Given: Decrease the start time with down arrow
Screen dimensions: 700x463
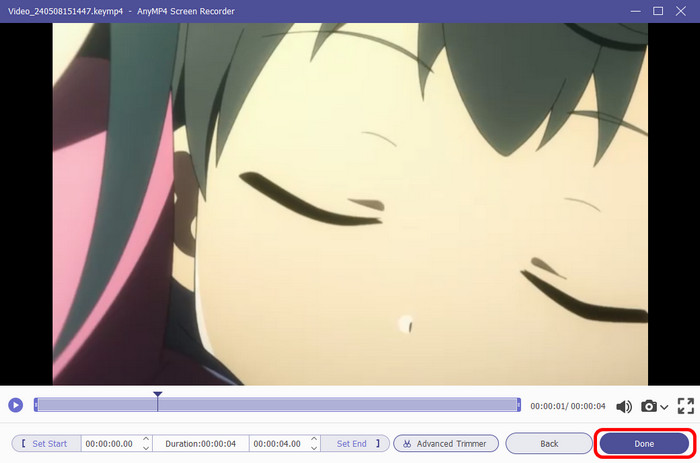Looking at the screenshot, I should pos(146,448).
